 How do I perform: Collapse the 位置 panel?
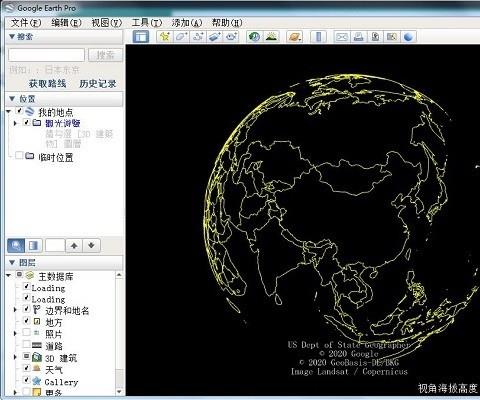tap(12, 99)
